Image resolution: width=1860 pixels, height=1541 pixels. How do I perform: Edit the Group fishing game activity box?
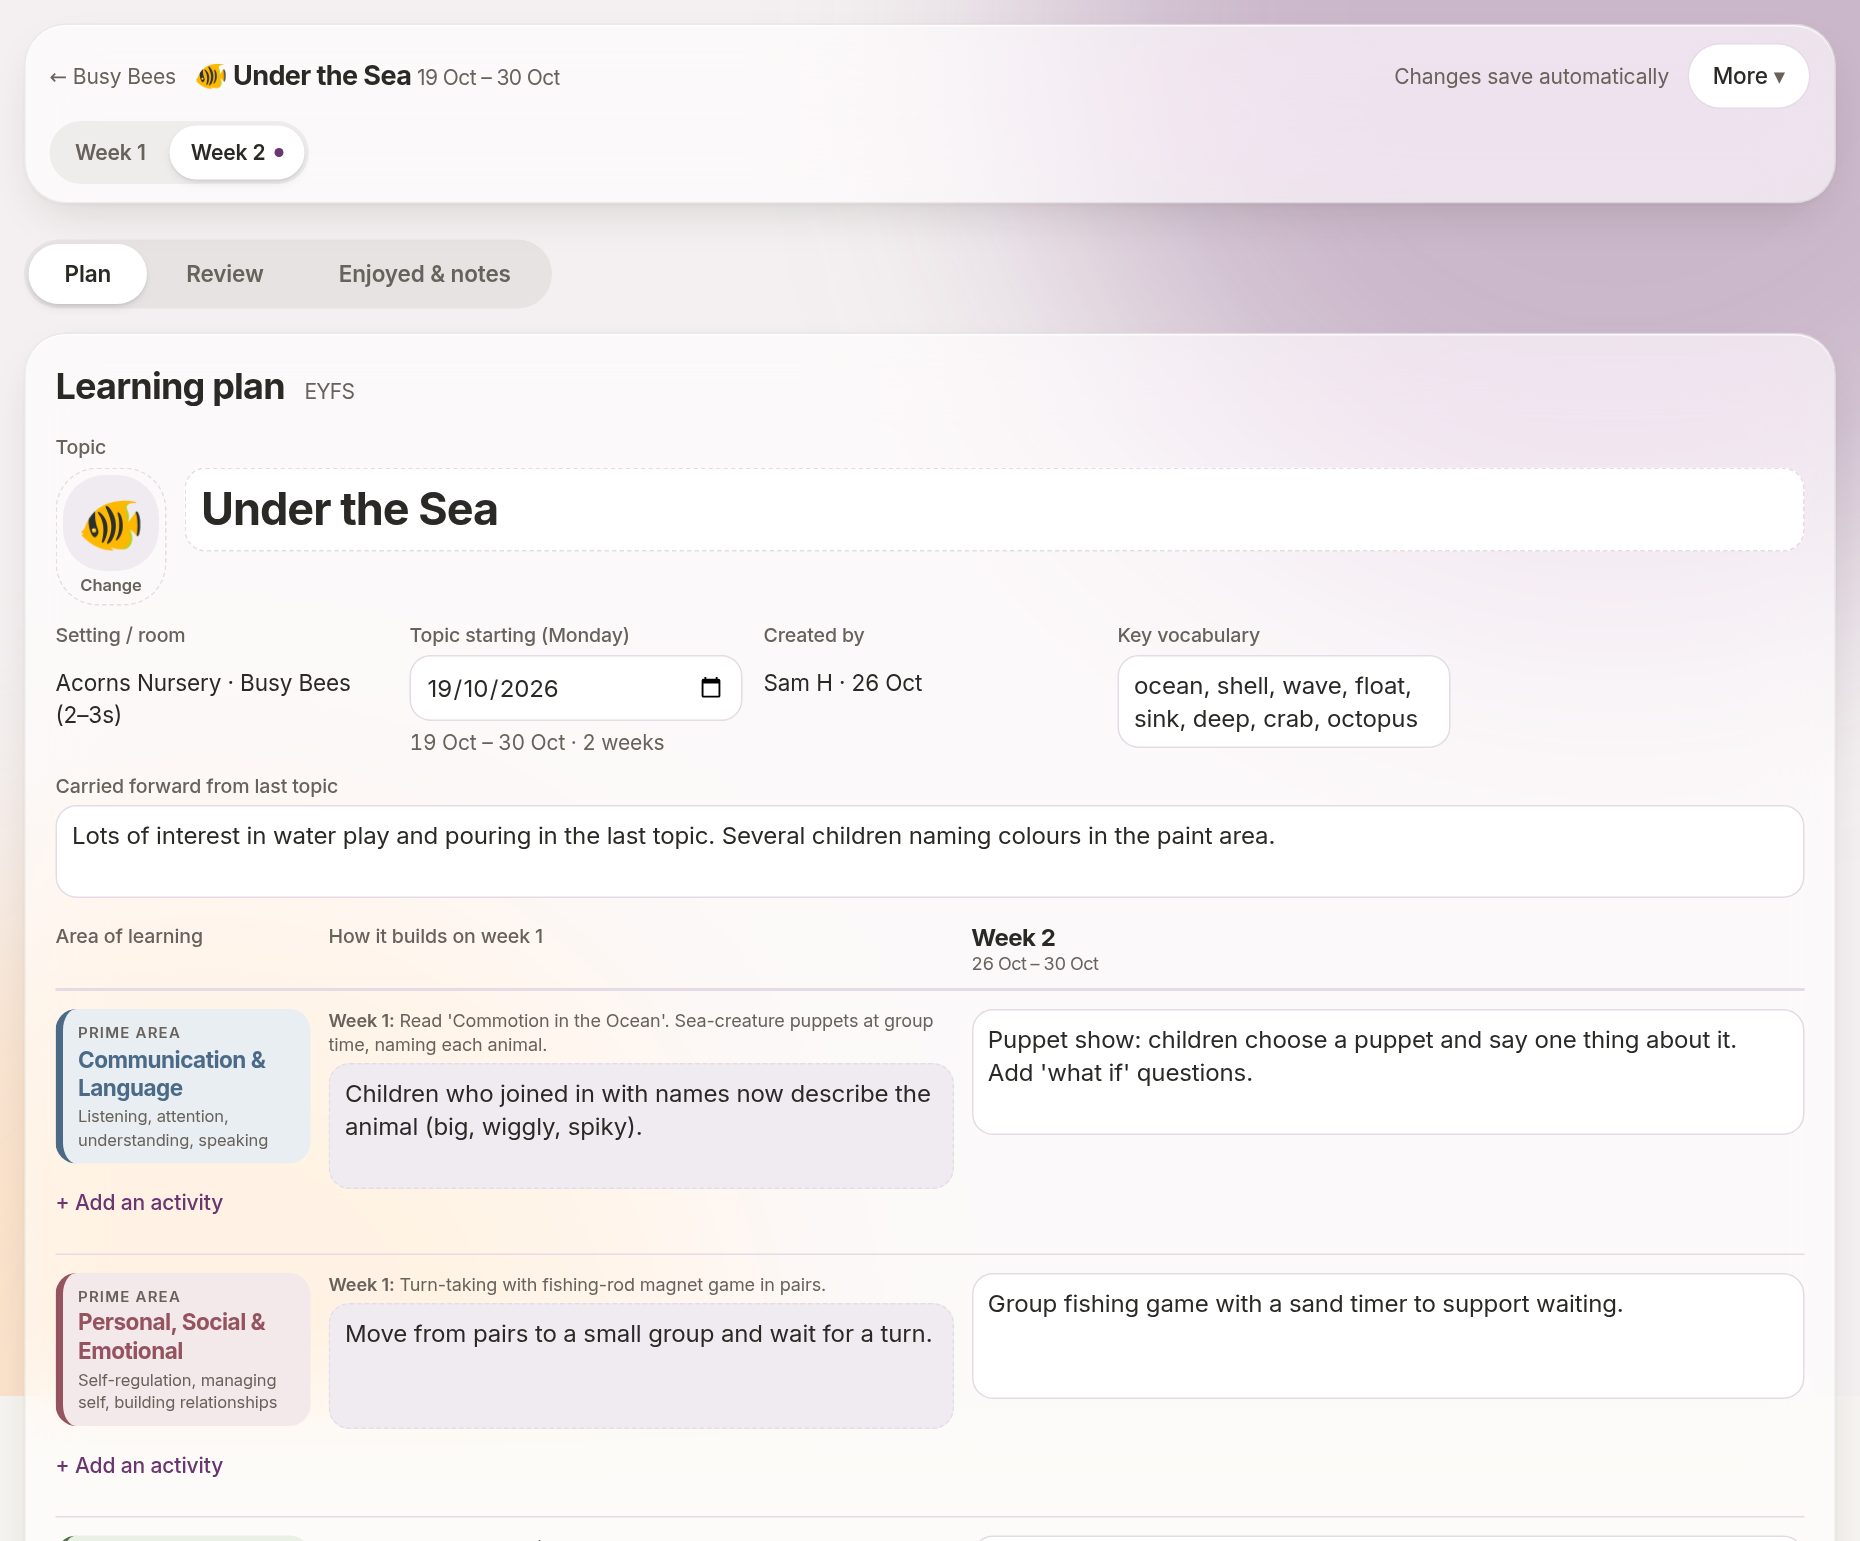[1387, 1336]
